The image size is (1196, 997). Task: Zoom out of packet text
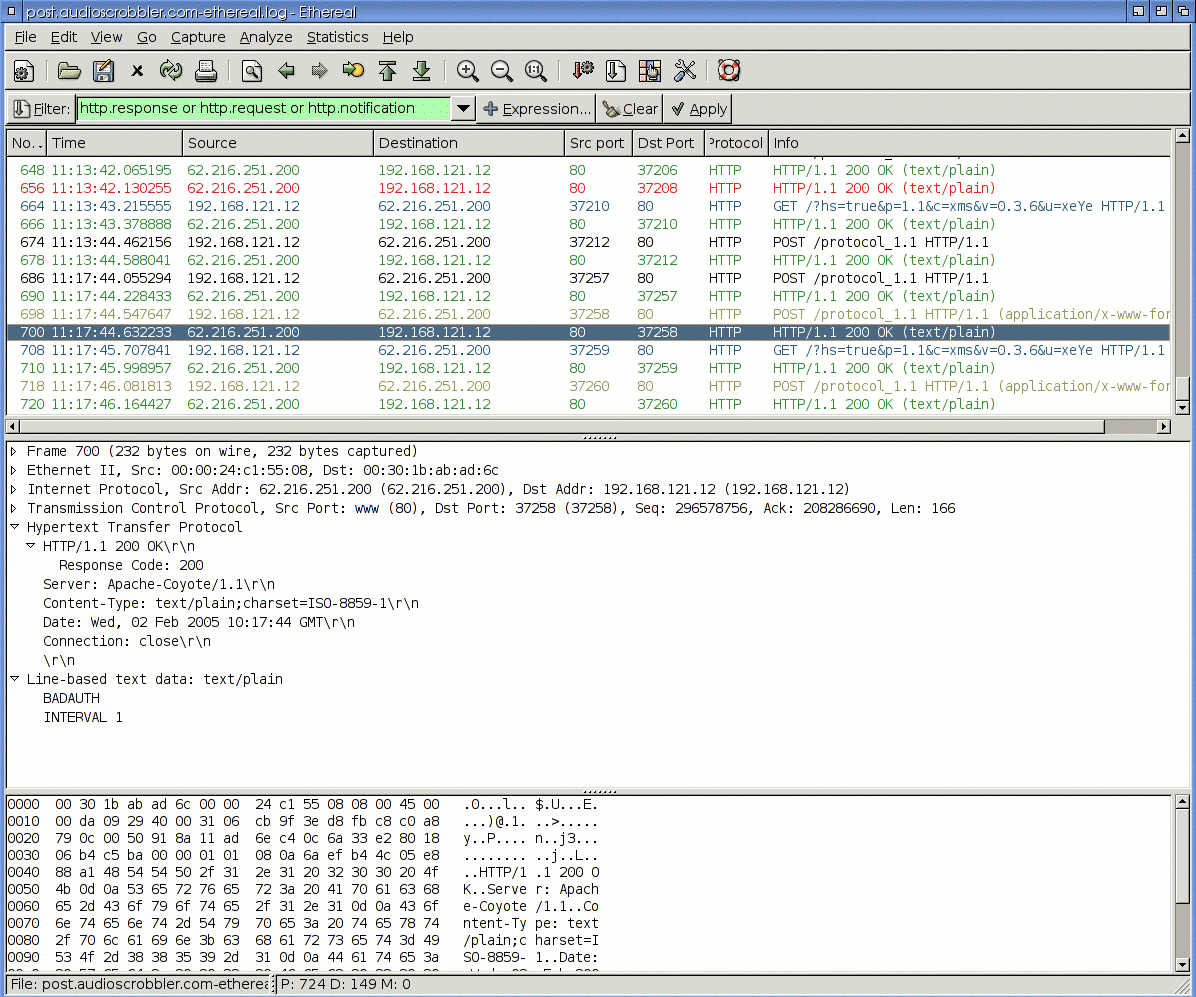(501, 72)
